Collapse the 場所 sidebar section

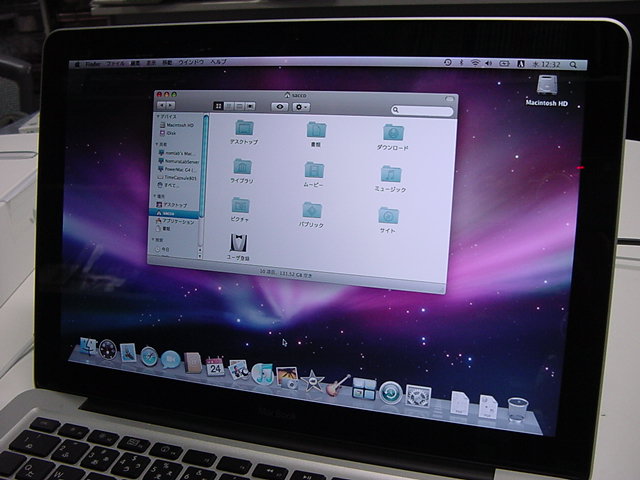click(154, 196)
